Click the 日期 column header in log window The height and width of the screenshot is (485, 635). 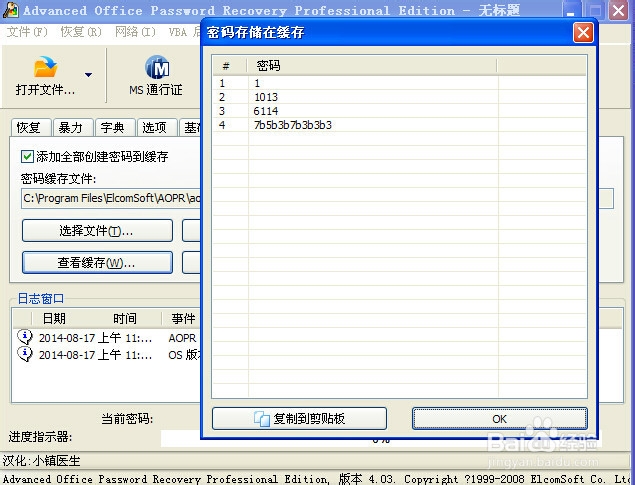[x=54, y=319]
